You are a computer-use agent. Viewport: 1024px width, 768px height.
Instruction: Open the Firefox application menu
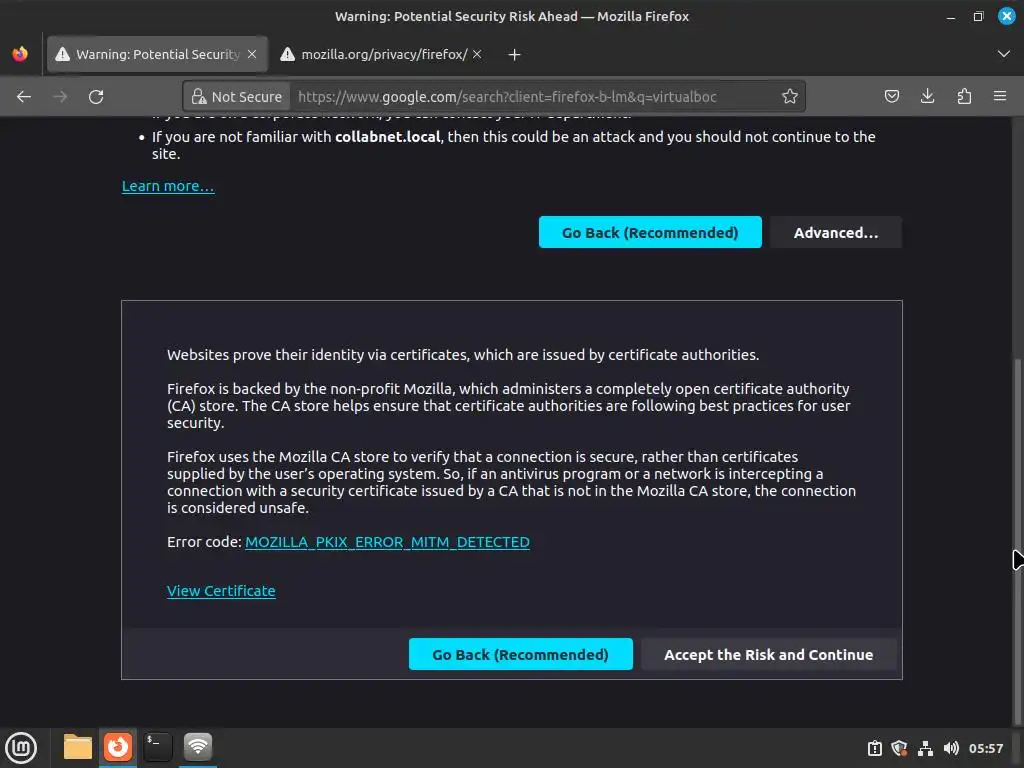point(1000,97)
